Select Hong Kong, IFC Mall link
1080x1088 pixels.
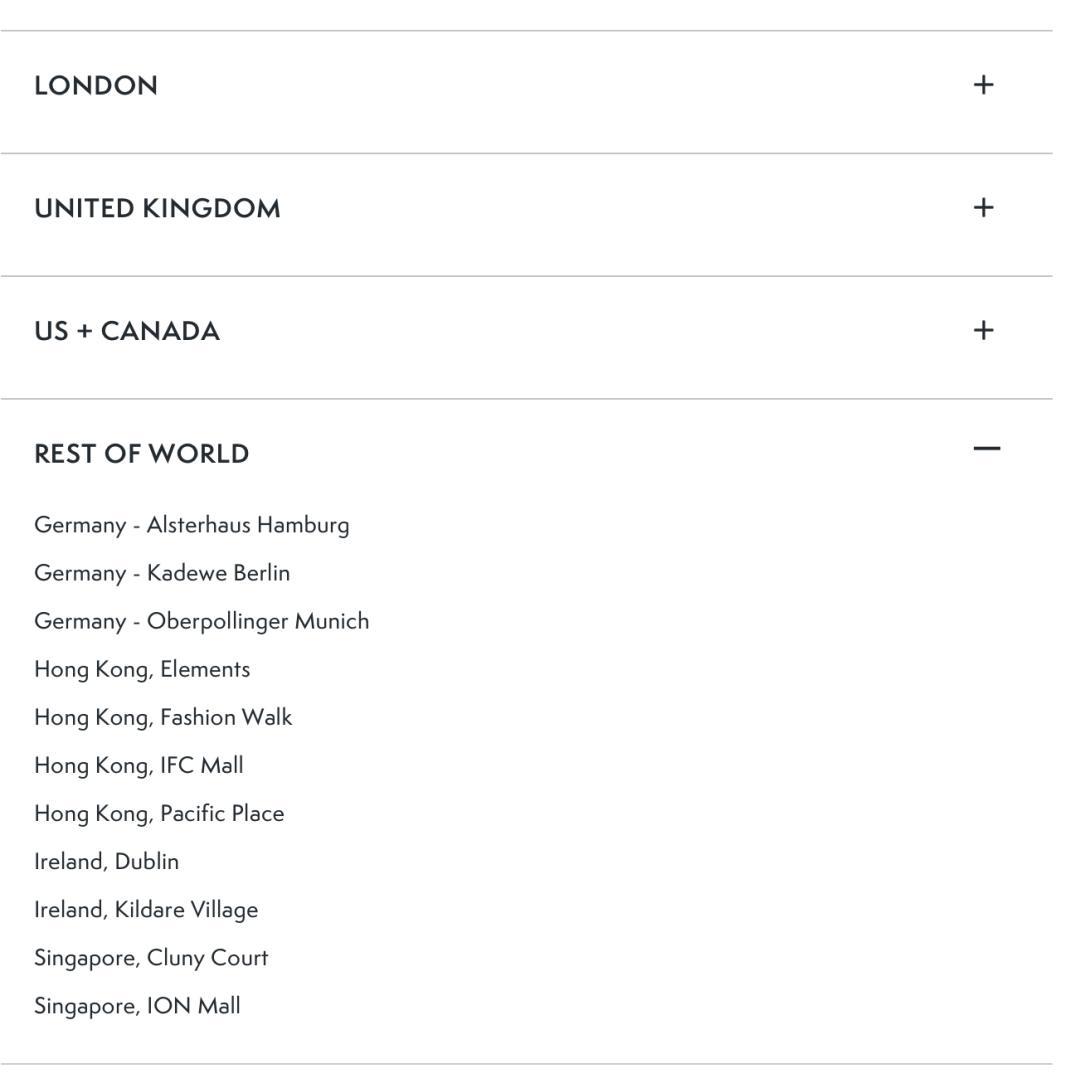click(x=139, y=765)
